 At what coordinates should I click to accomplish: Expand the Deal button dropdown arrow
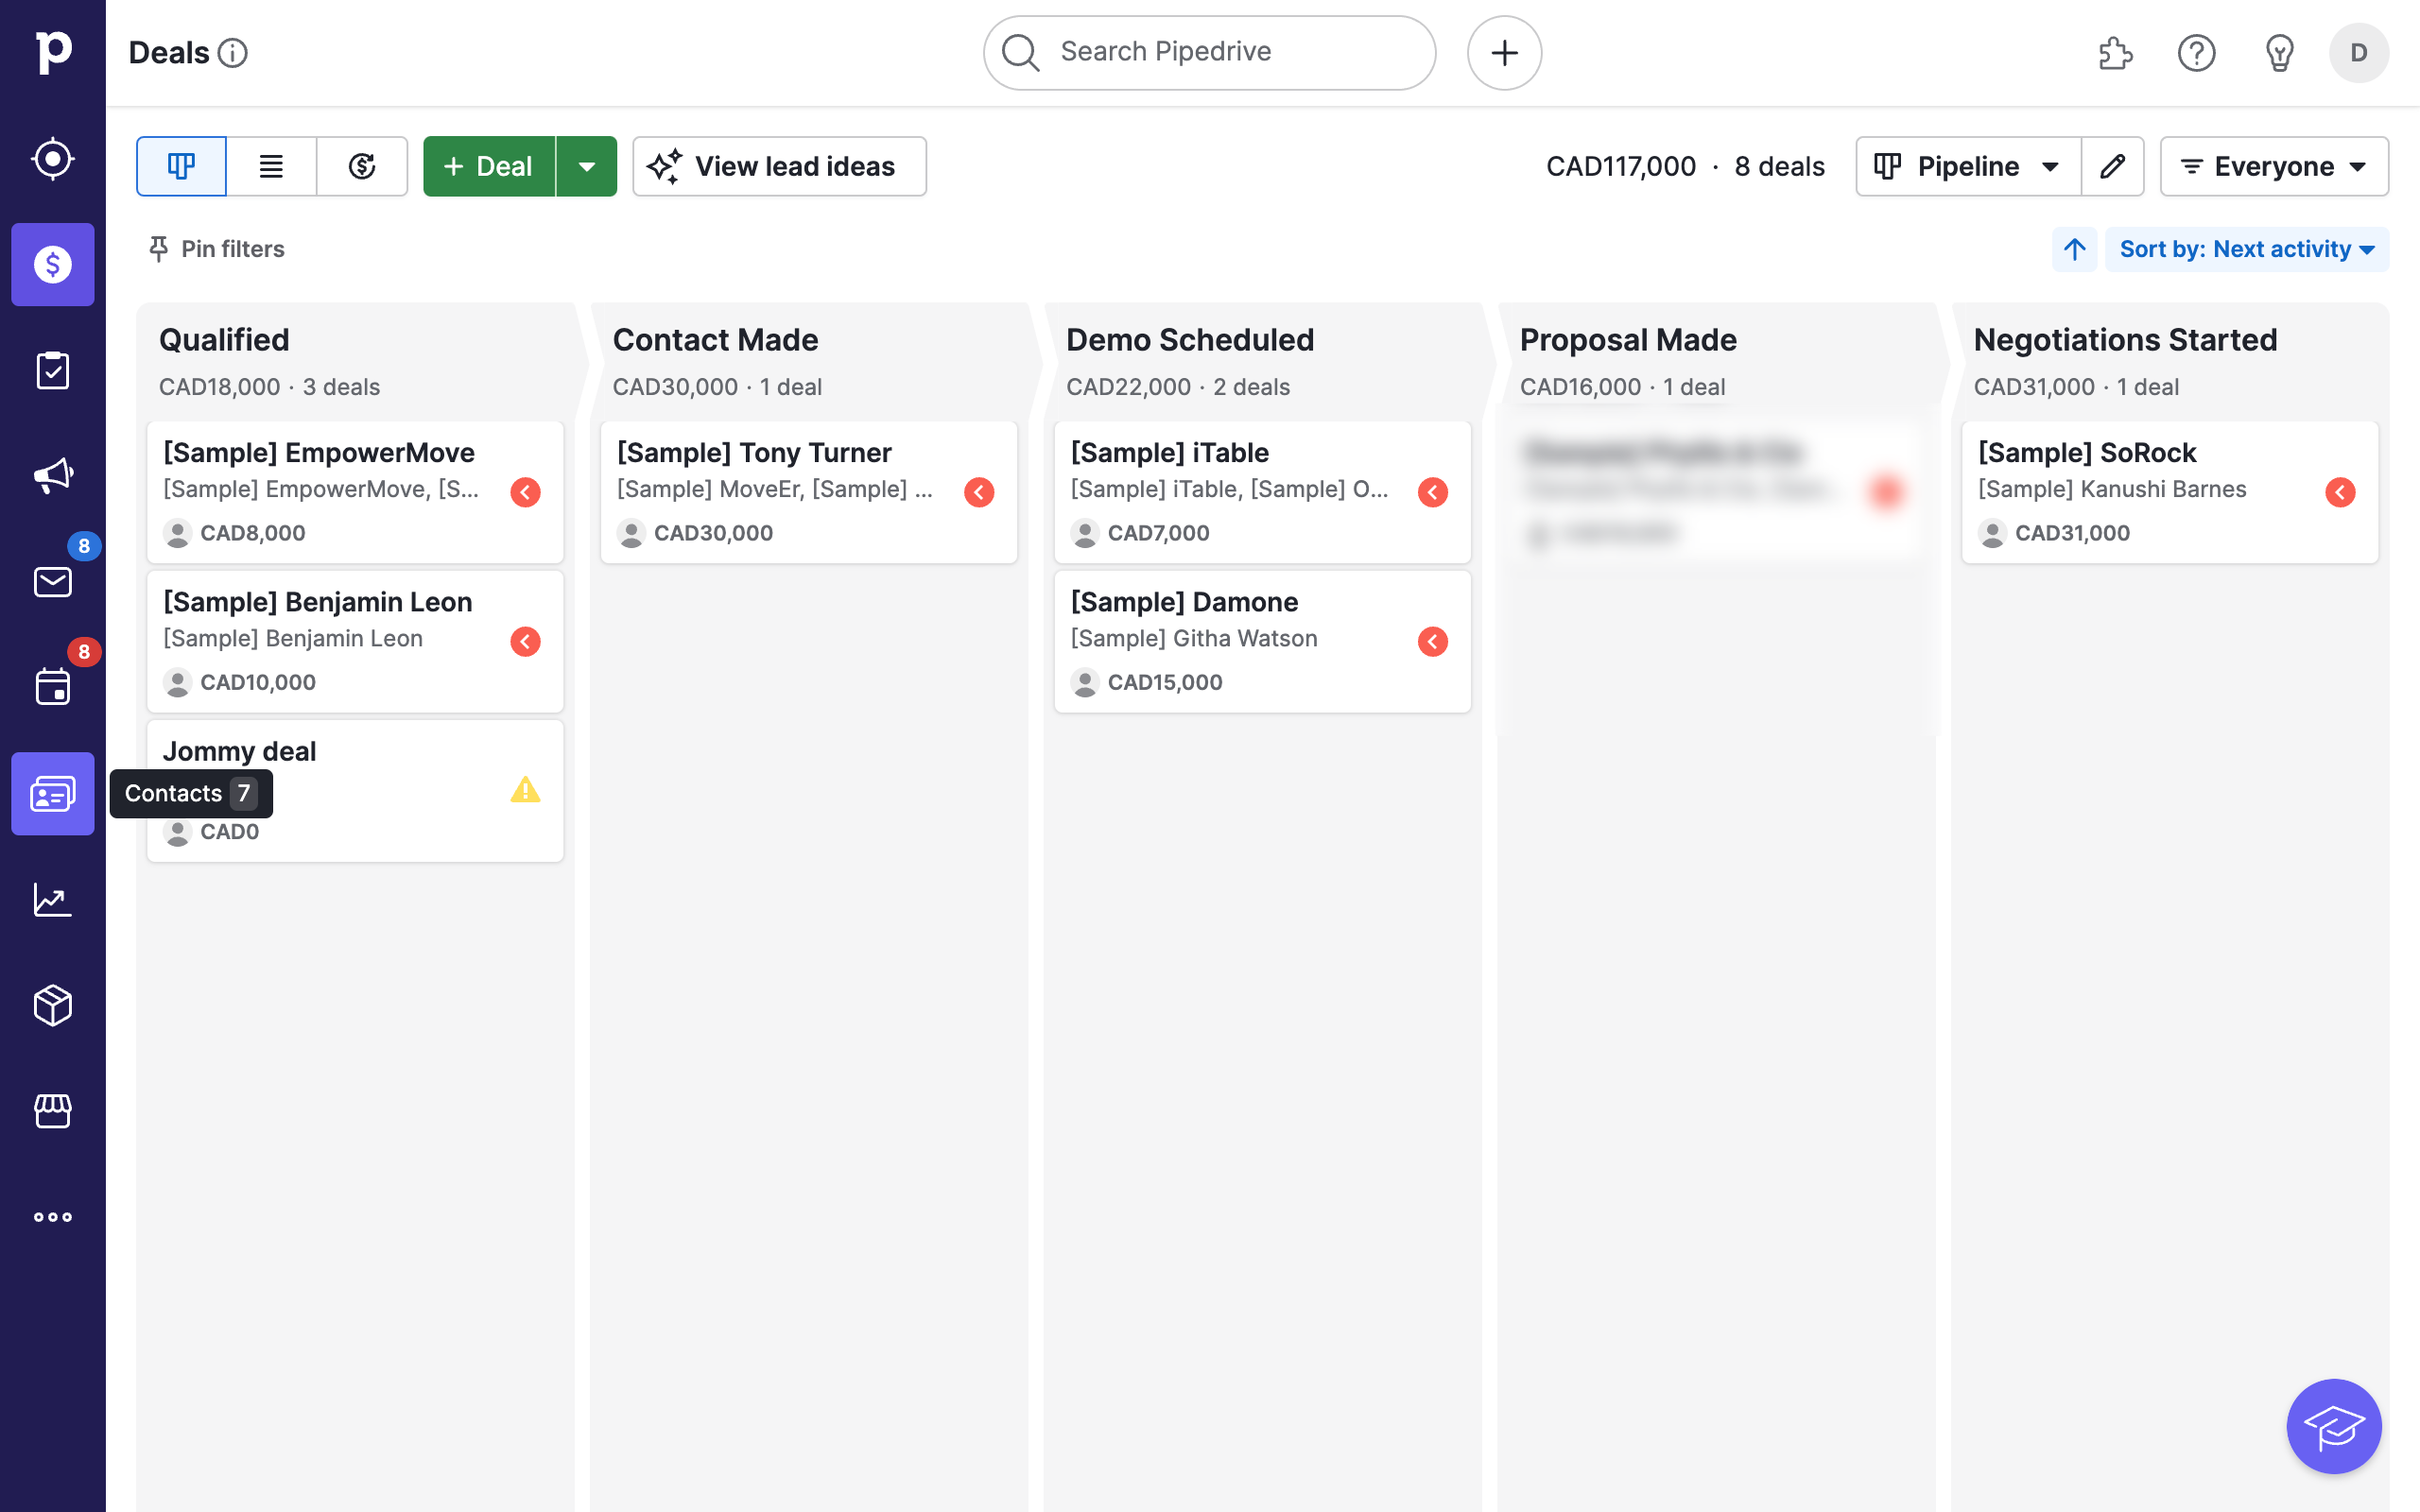[587, 166]
